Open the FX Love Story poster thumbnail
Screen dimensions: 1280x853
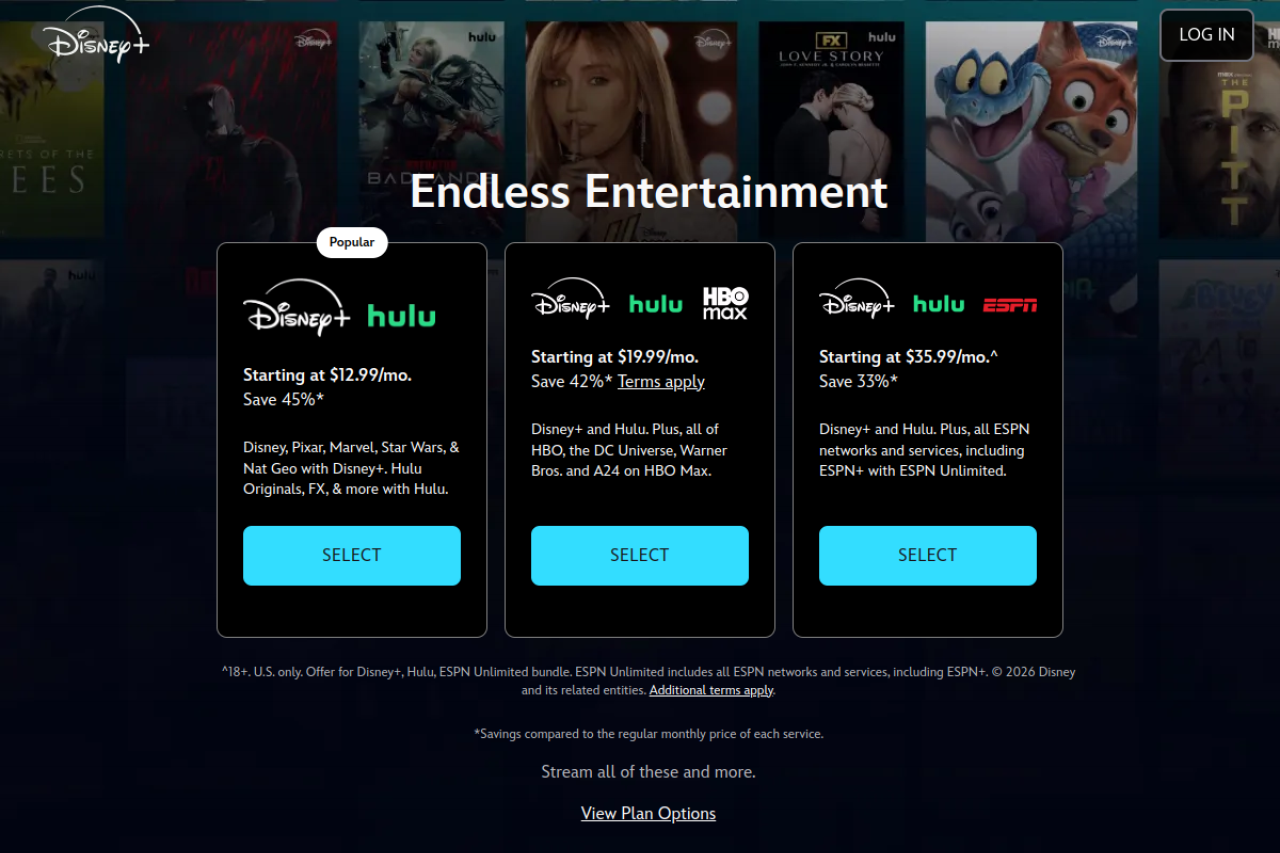tap(831, 130)
